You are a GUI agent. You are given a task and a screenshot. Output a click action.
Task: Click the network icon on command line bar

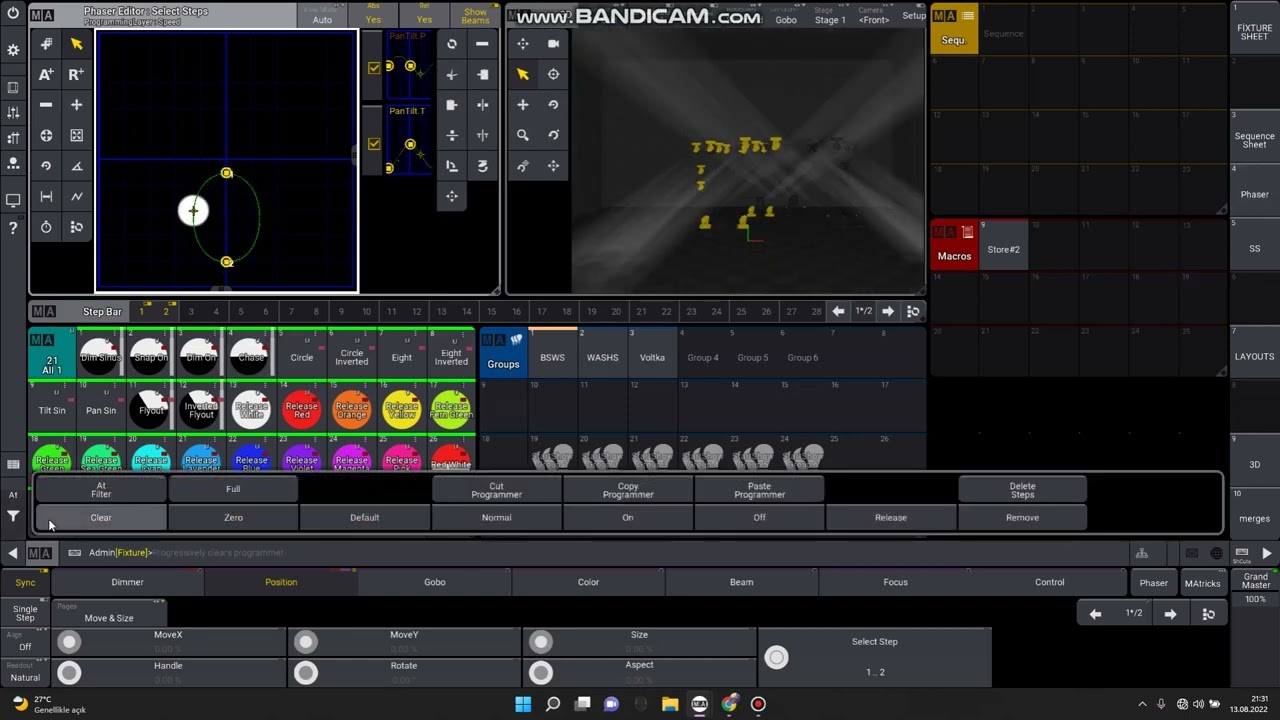[x=1141, y=553]
